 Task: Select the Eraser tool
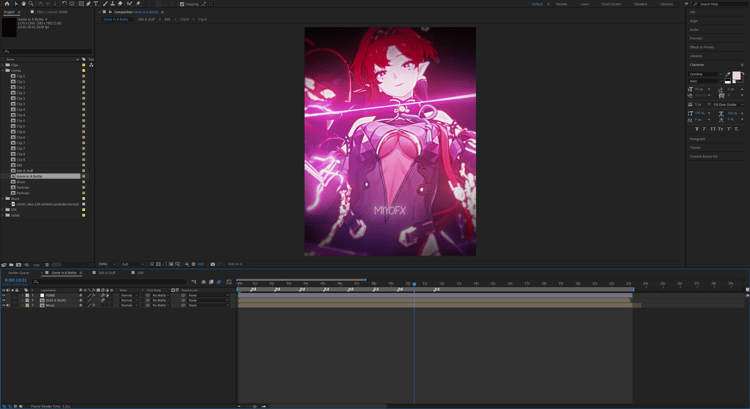(120, 4)
